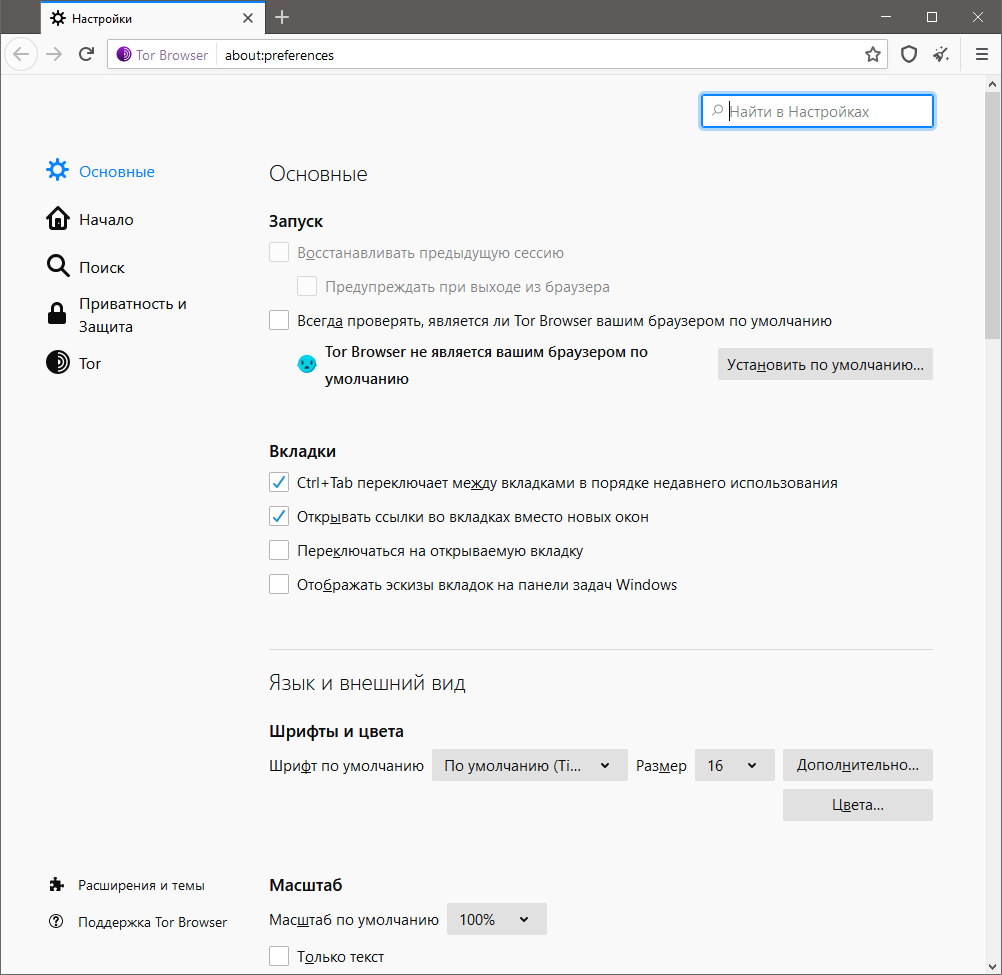This screenshot has width=1002, height=975.
Task: Uncheck Ctrl+Tab переключает между вкладками option
Action: [x=279, y=482]
